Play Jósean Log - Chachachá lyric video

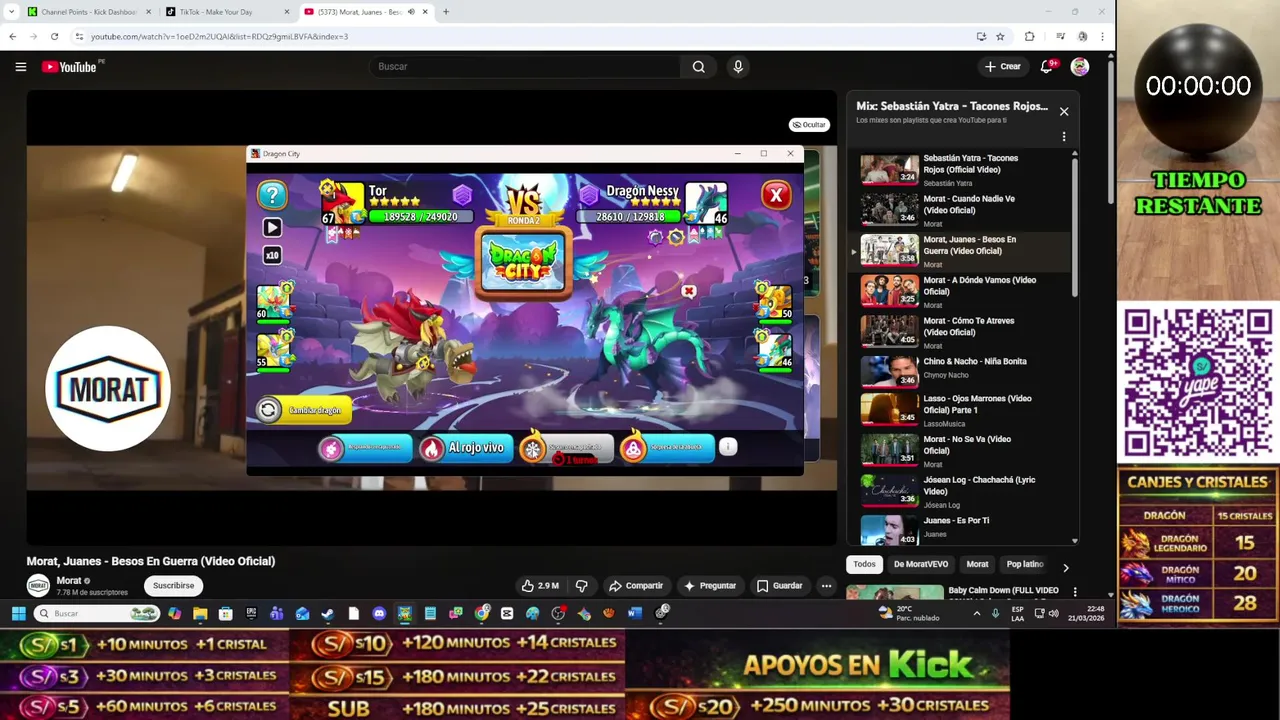point(960,491)
